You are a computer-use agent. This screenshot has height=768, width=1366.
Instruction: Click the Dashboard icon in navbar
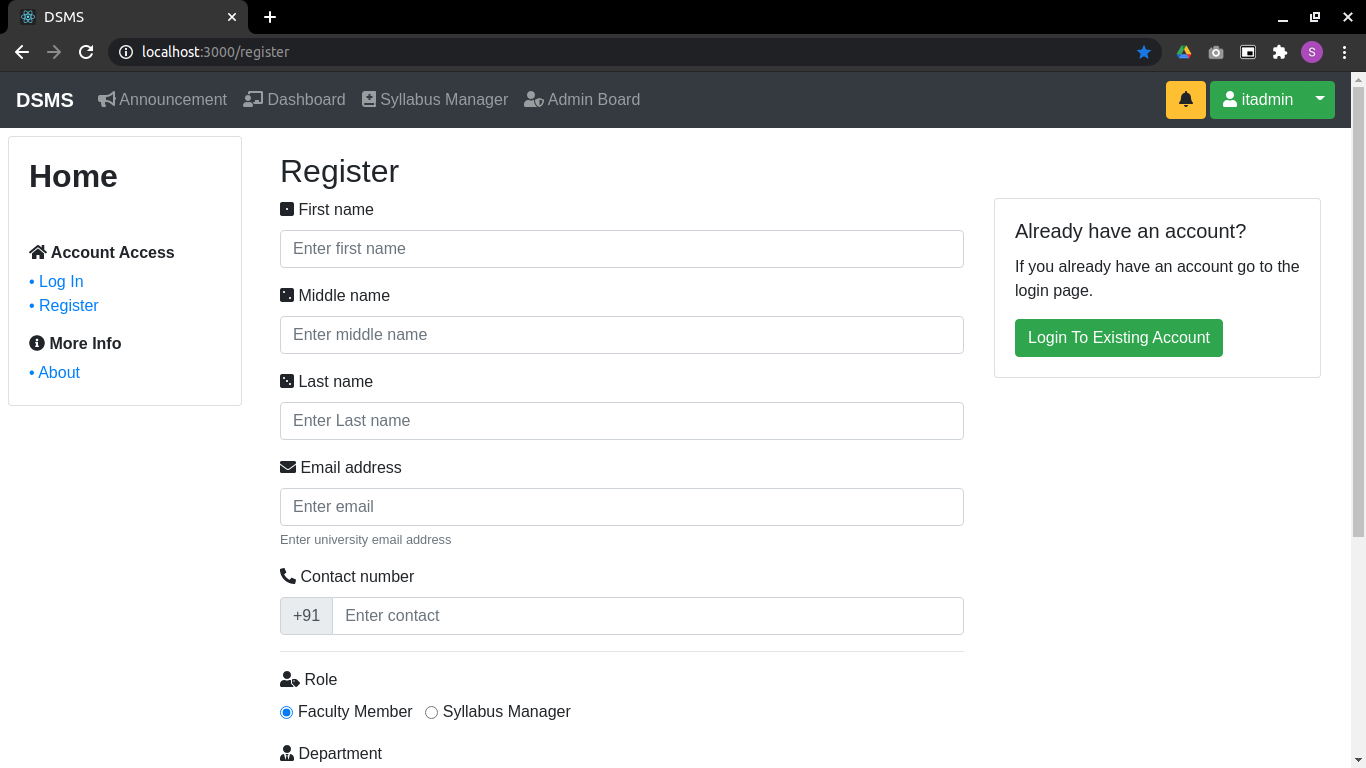(252, 99)
